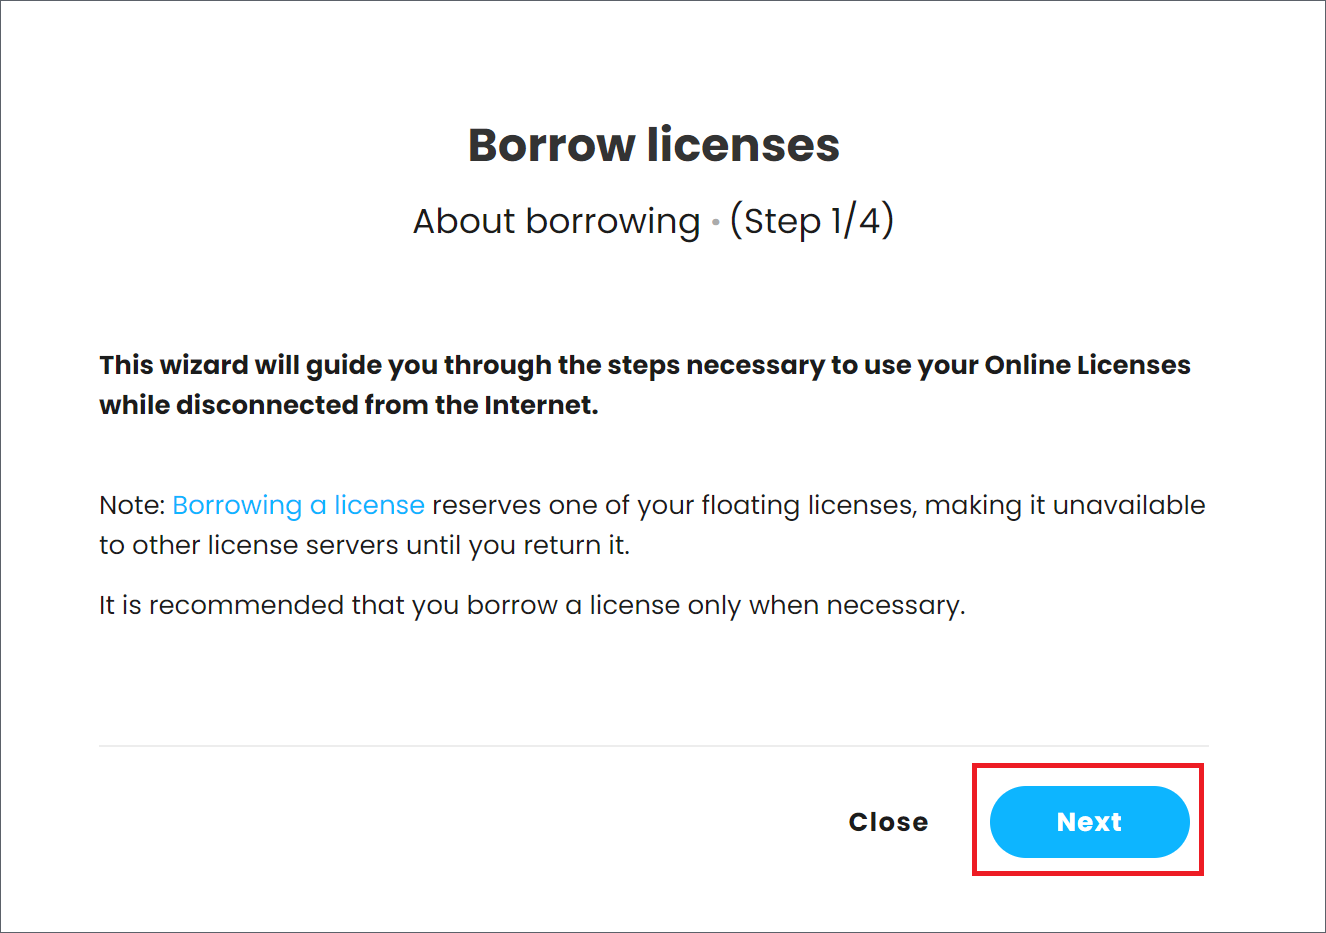Screen dimensions: 1326x933
Task: Click 'Online Licenses' in the bold text
Action: point(1088,365)
